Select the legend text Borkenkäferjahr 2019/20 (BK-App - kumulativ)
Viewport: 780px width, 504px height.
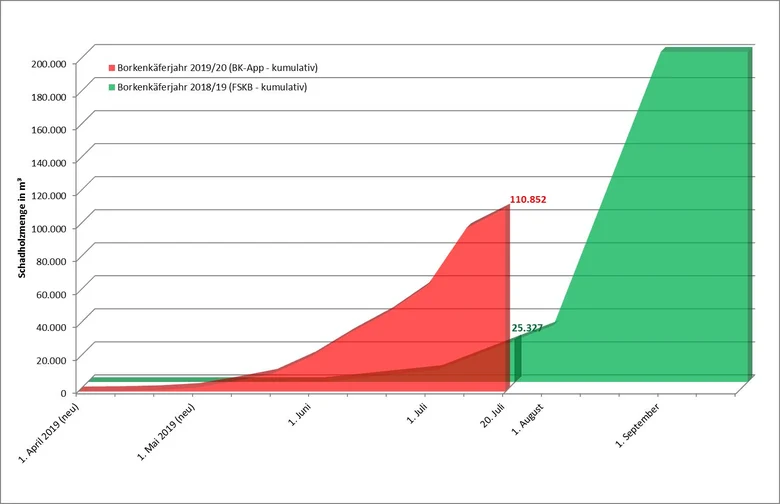217,68
